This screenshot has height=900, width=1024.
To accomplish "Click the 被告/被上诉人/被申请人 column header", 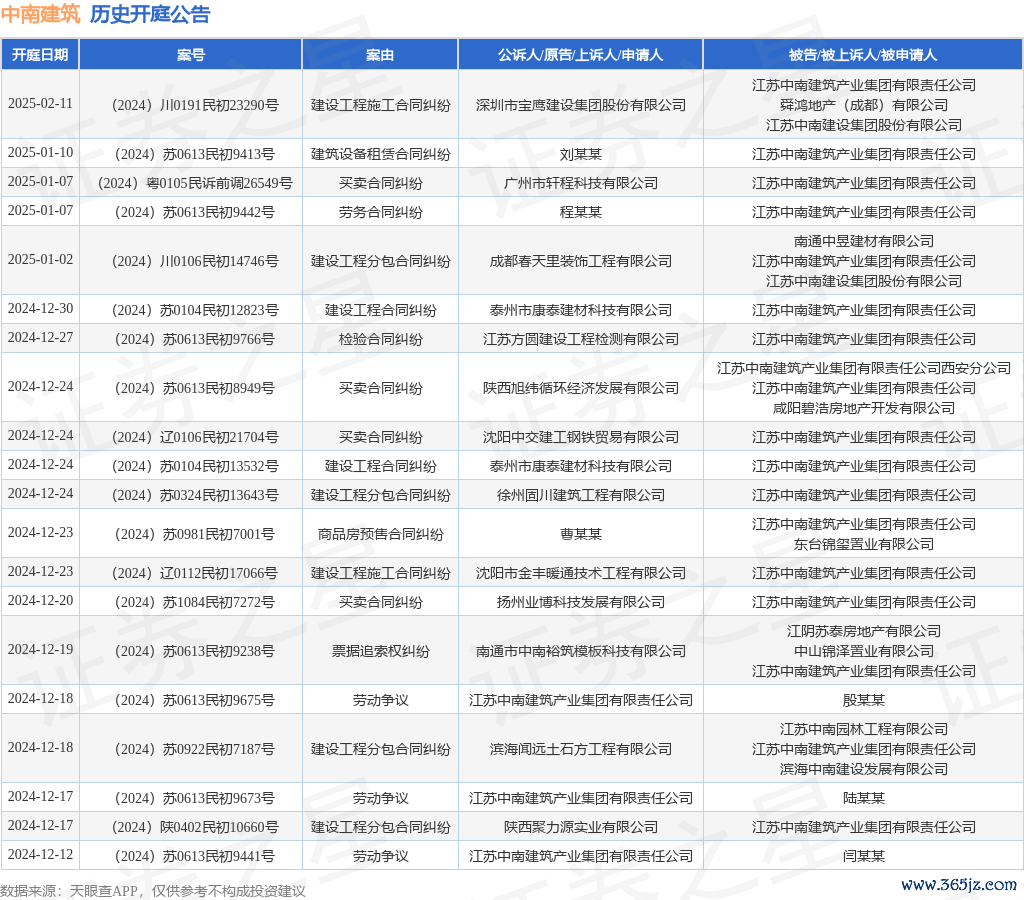I will click(863, 55).
